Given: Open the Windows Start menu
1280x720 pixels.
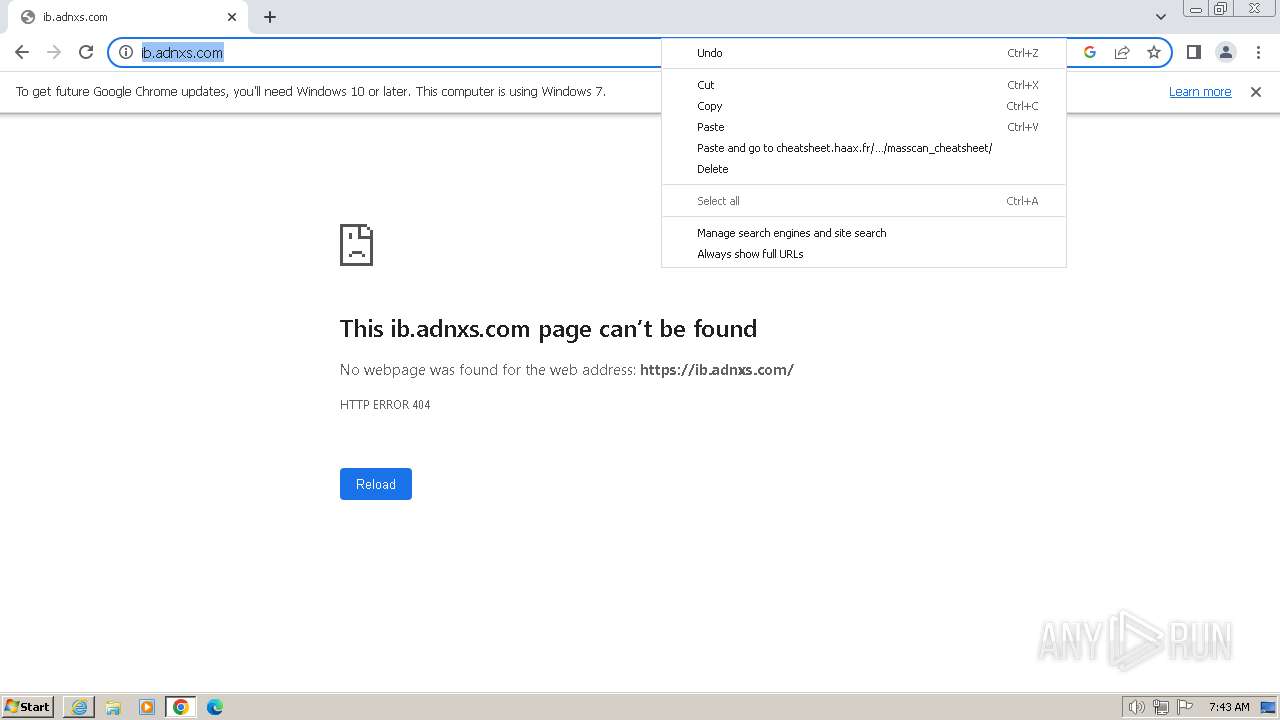Looking at the screenshot, I should 27,707.
